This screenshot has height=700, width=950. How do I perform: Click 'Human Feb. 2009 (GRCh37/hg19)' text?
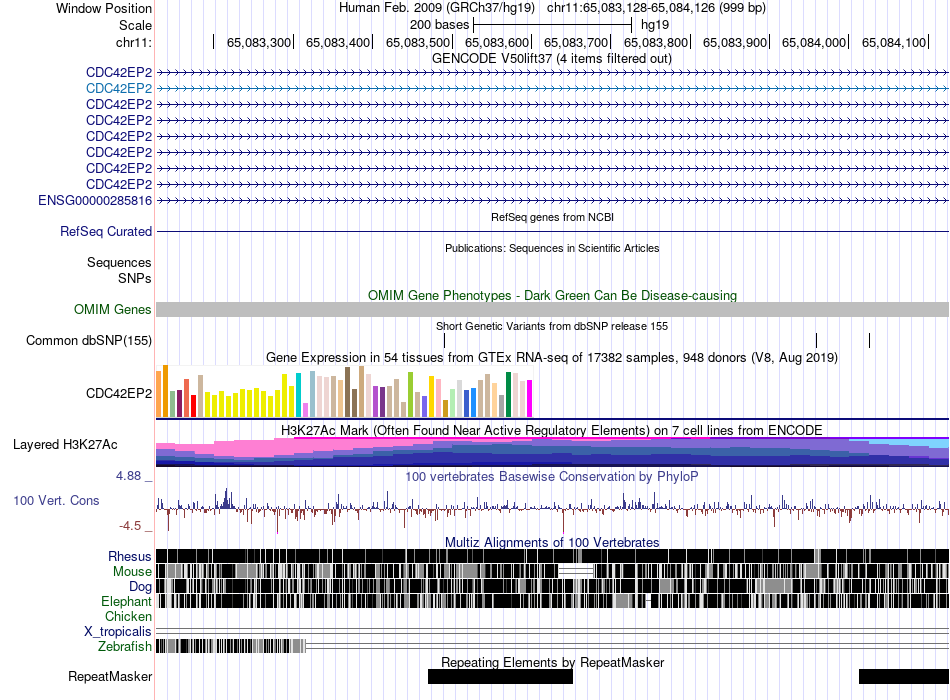(x=437, y=8)
